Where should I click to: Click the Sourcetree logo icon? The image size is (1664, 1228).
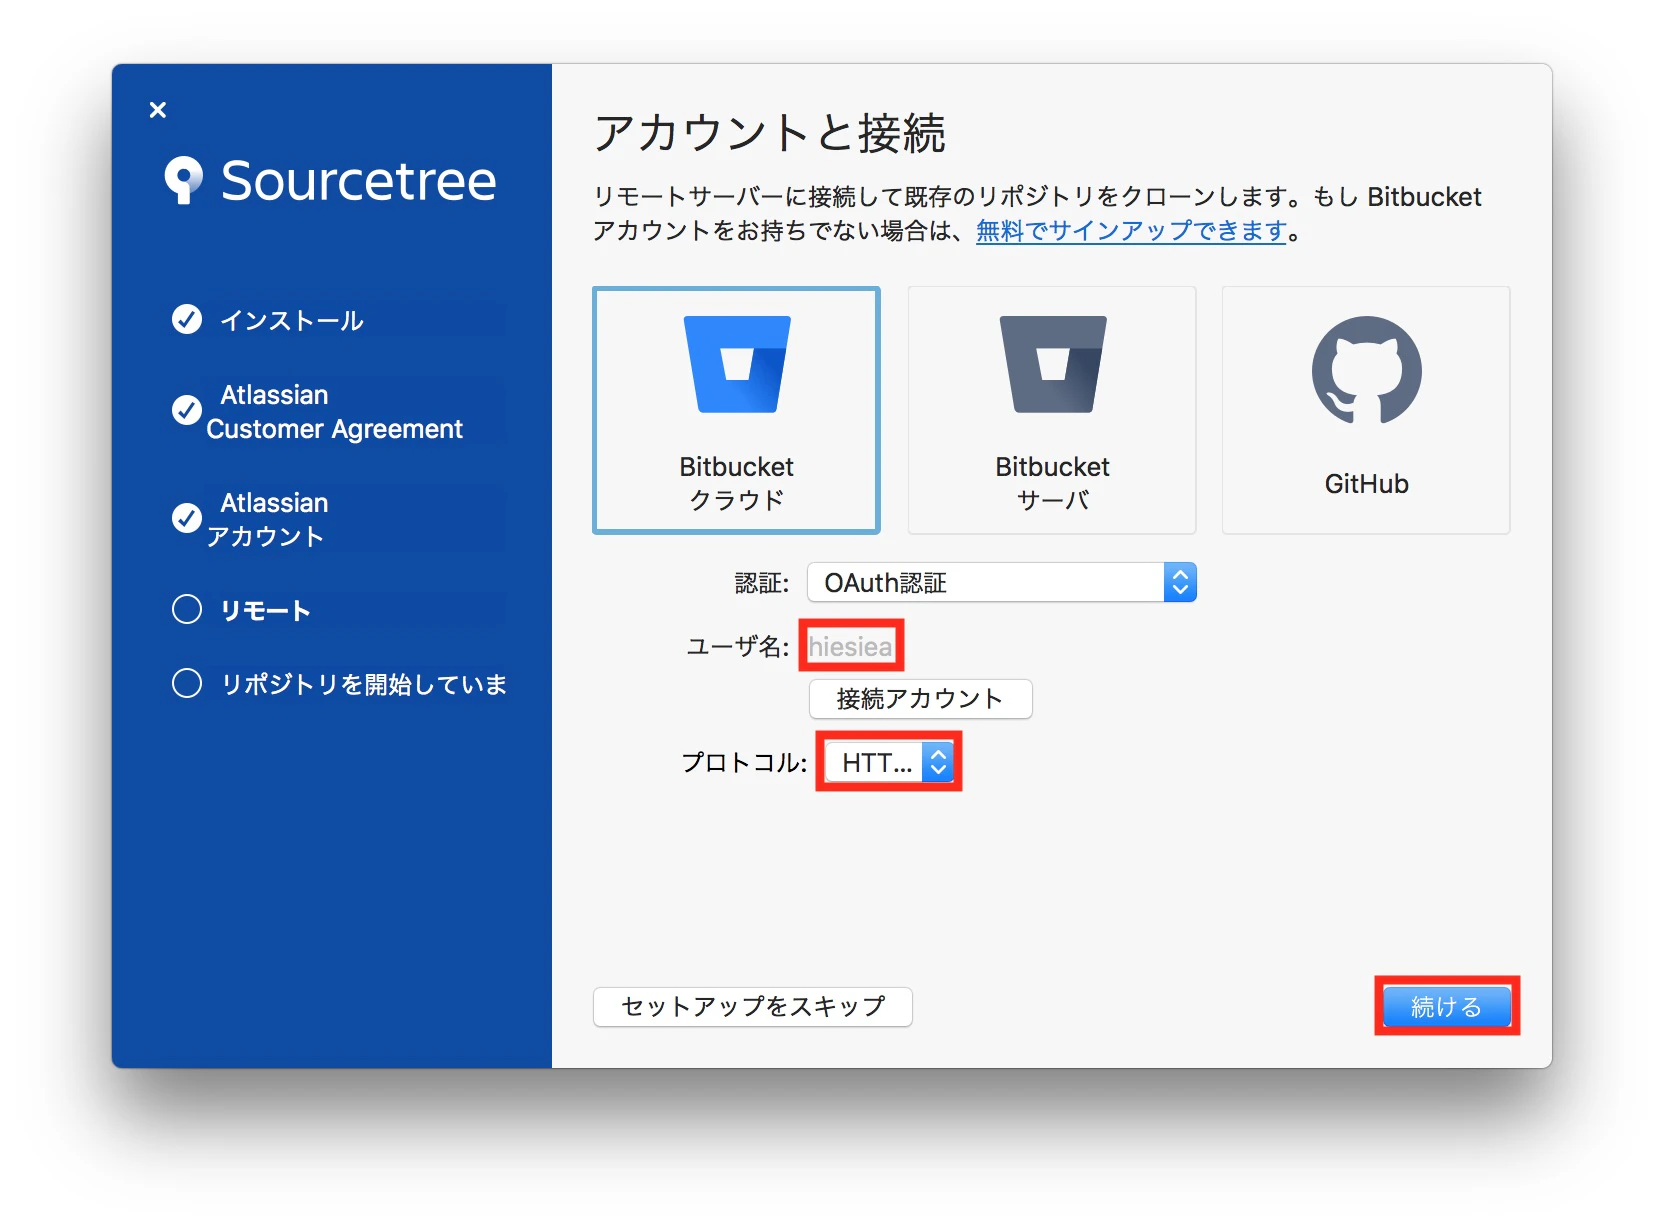coord(184,180)
